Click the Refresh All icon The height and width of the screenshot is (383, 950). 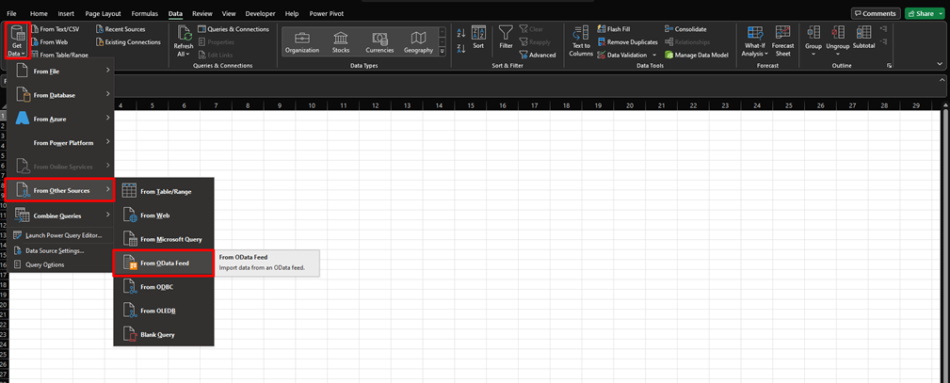click(x=184, y=35)
